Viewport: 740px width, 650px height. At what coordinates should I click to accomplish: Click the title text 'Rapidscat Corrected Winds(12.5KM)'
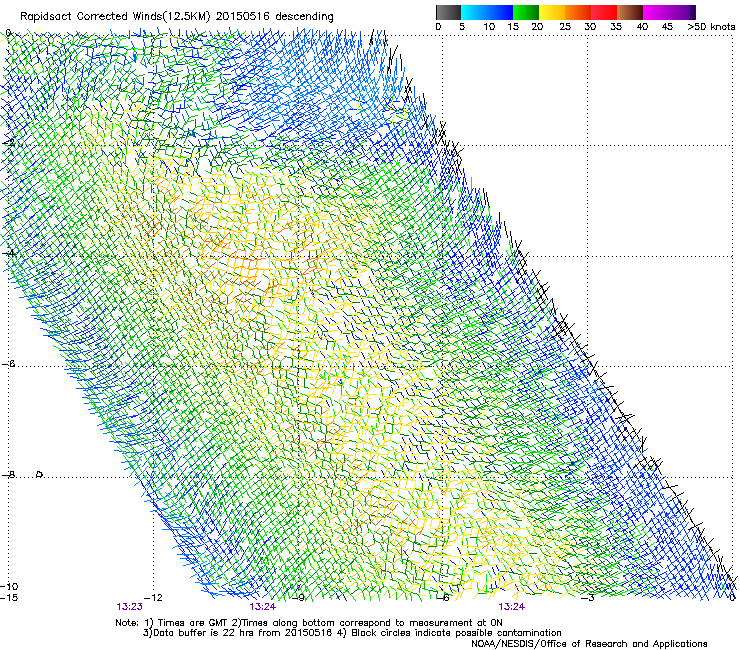click(x=115, y=17)
